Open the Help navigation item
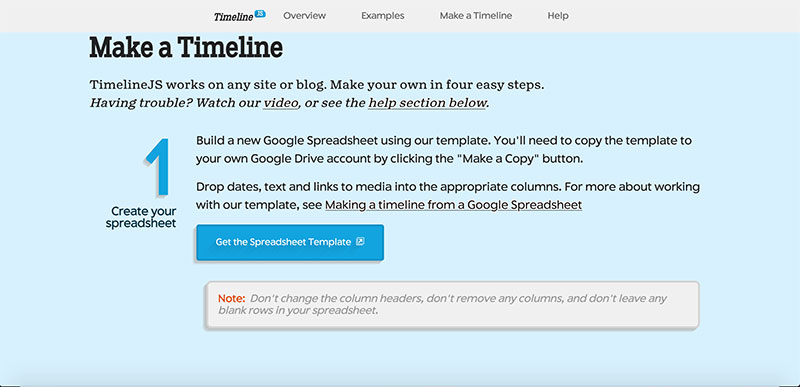800x387 pixels. click(x=558, y=16)
